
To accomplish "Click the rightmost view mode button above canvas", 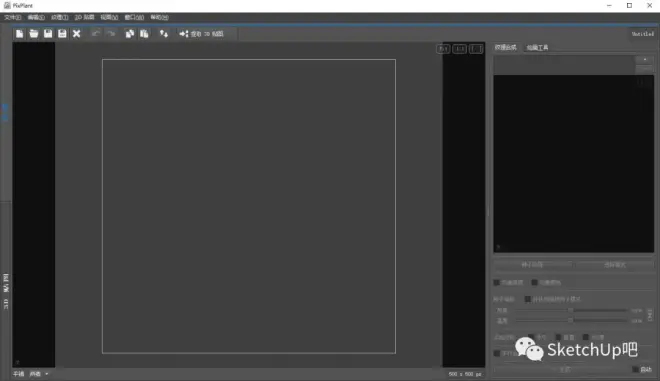I will click(x=476, y=49).
